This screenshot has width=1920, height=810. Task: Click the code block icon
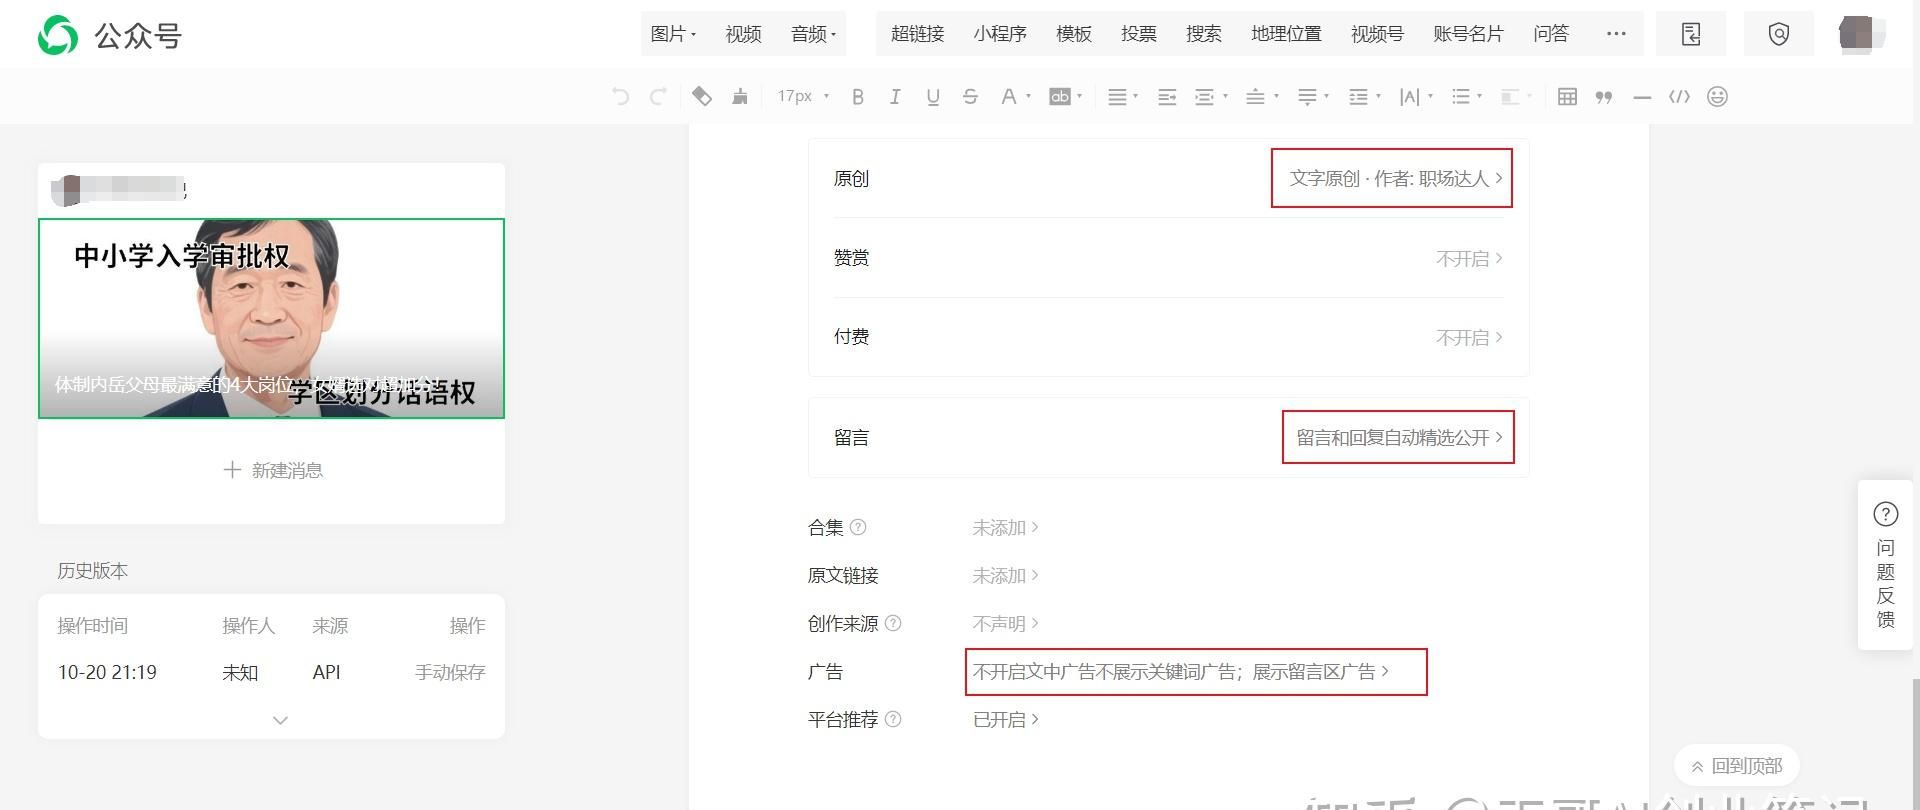pyautogui.click(x=1679, y=97)
